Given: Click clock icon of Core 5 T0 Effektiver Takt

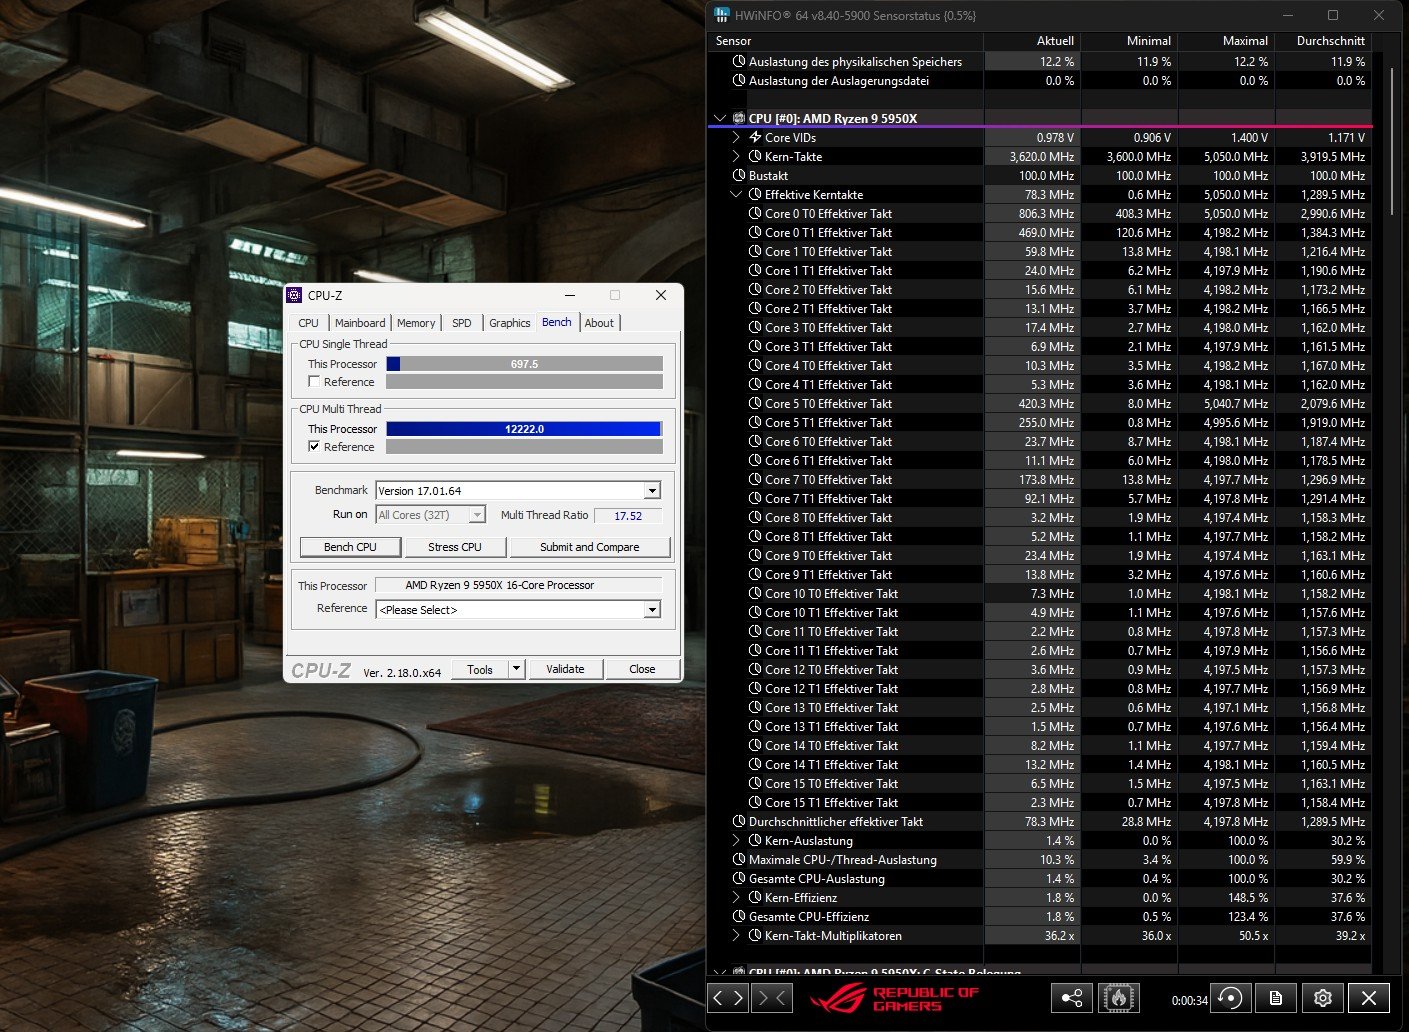Looking at the screenshot, I should 755,403.
